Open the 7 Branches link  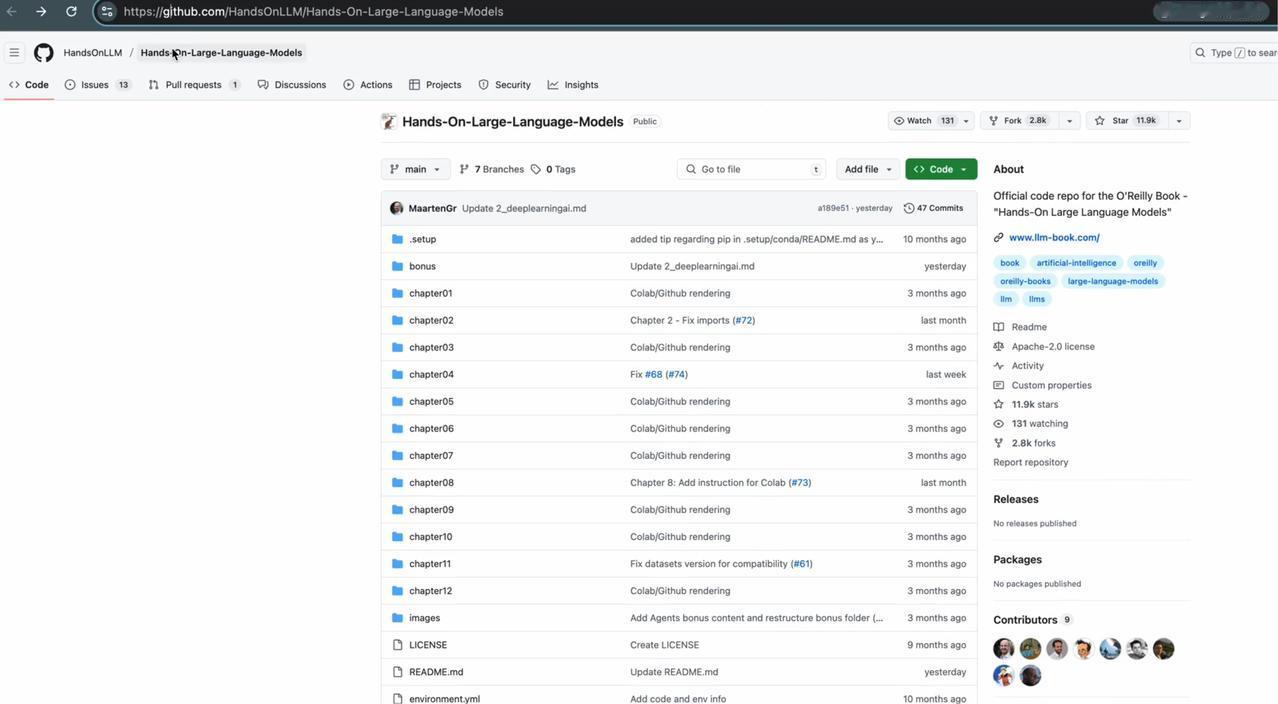(491, 169)
